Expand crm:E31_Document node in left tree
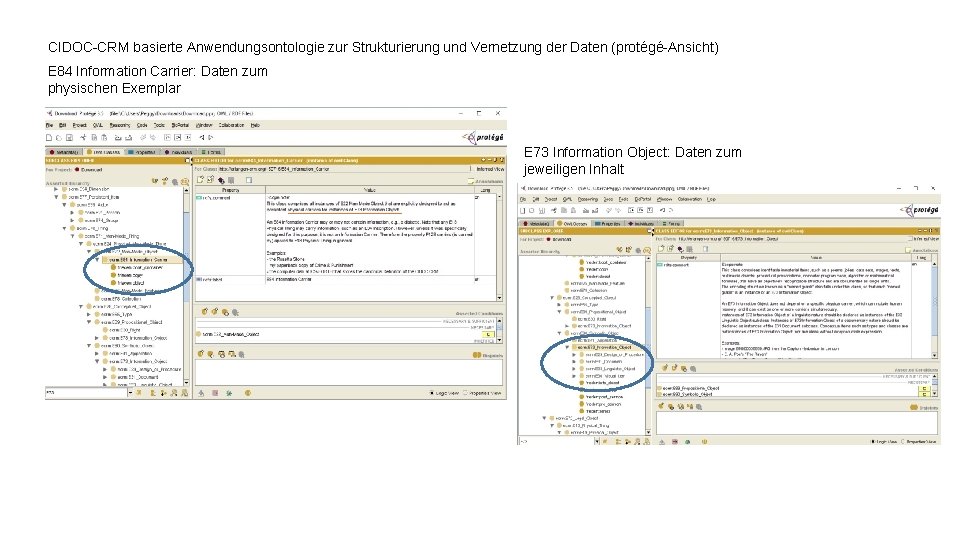Image resolution: width=960 pixels, height=540 pixels. click(105, 377)
